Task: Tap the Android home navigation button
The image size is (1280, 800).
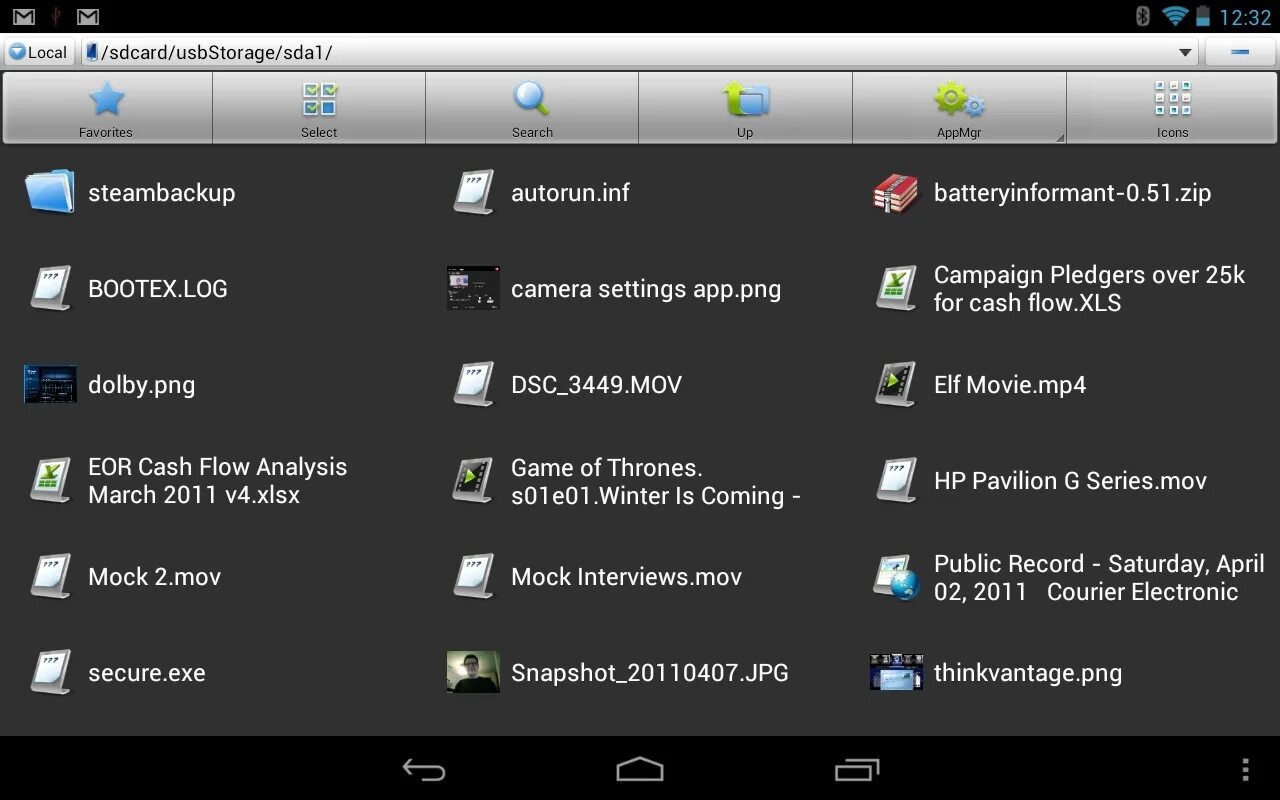Action: (x=640, y=769)
